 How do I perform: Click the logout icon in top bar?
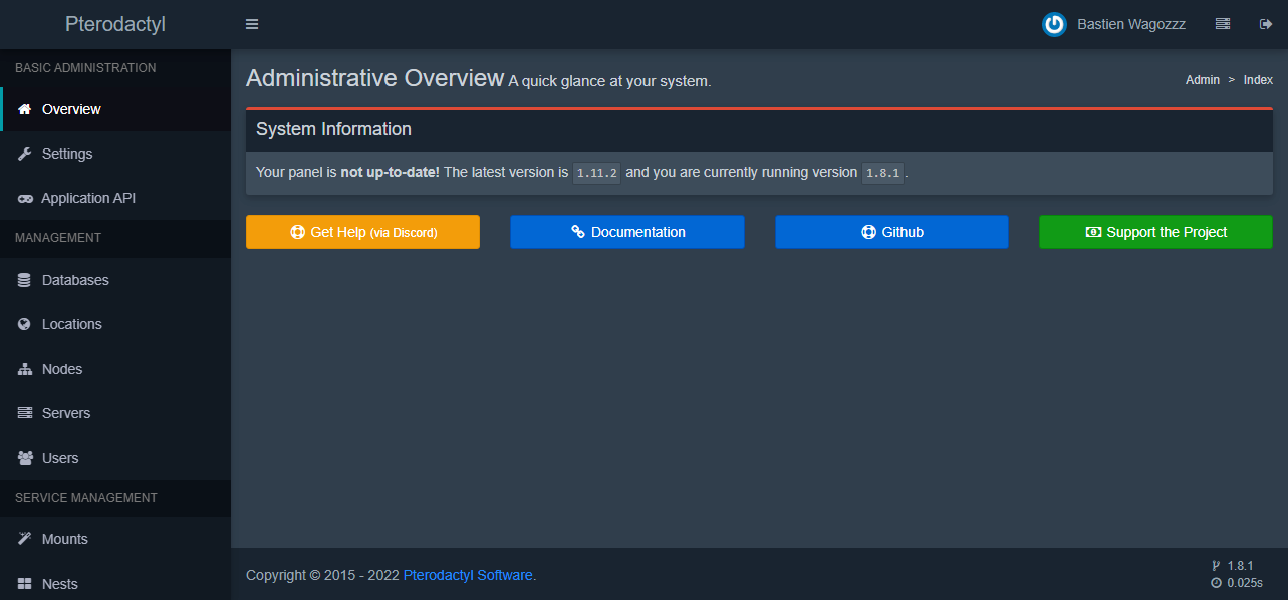(x=1265, y=24)
